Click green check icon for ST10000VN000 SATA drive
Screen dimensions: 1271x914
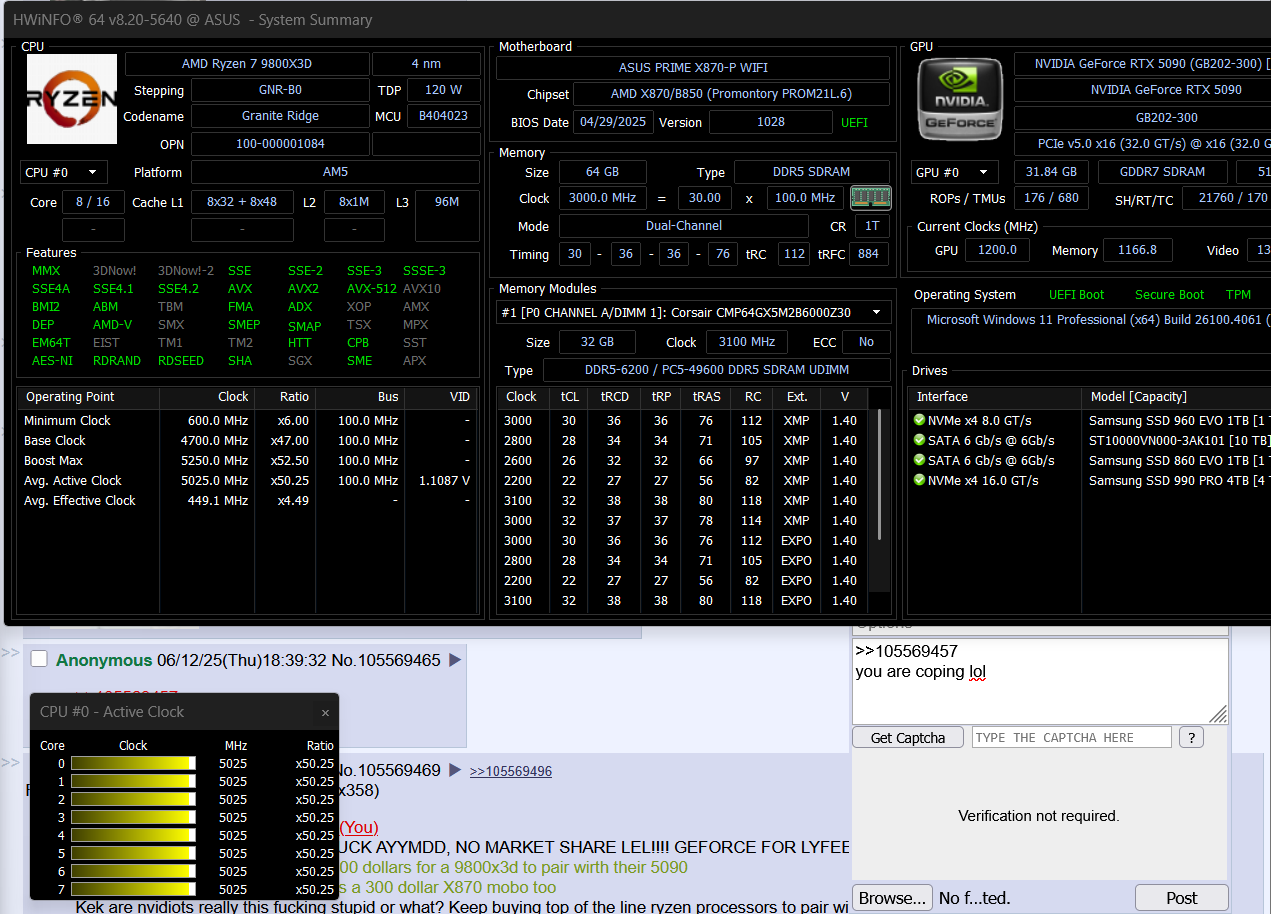click(919, 440)
